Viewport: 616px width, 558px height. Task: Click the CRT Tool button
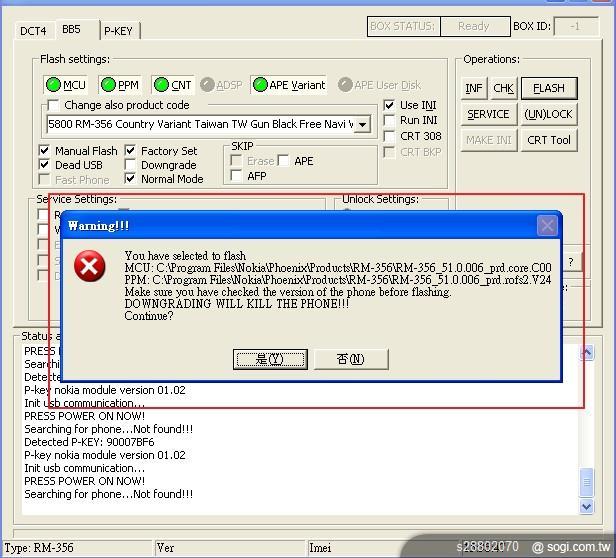pos(548,140)
